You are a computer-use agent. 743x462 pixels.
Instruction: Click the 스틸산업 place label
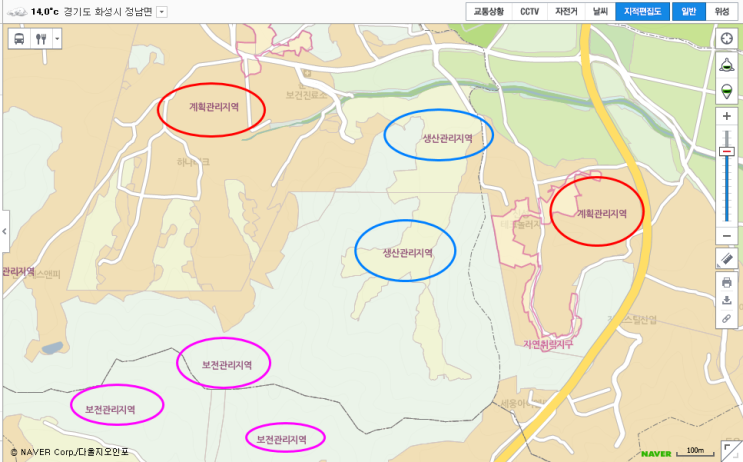click(x=633, y=320)
